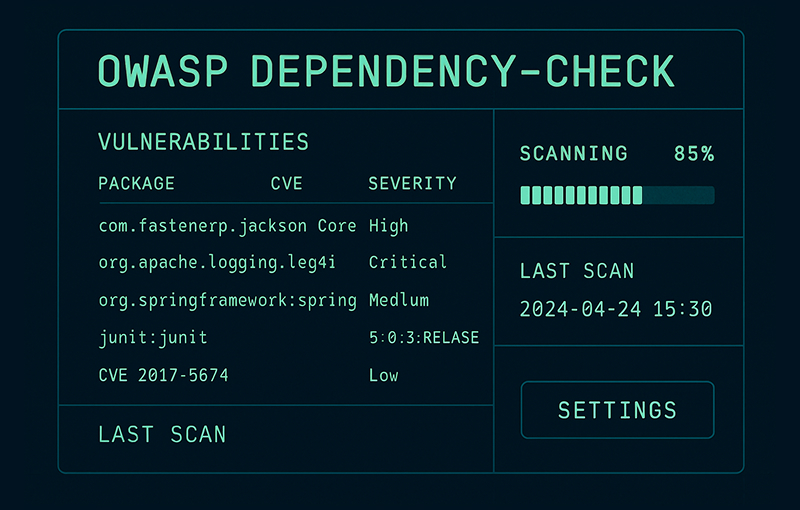Click the OWASP DEPENDENCY-CHECK title
Image resolution: width=800 pixels, height=510 pixels.
[x=386, y=72]
